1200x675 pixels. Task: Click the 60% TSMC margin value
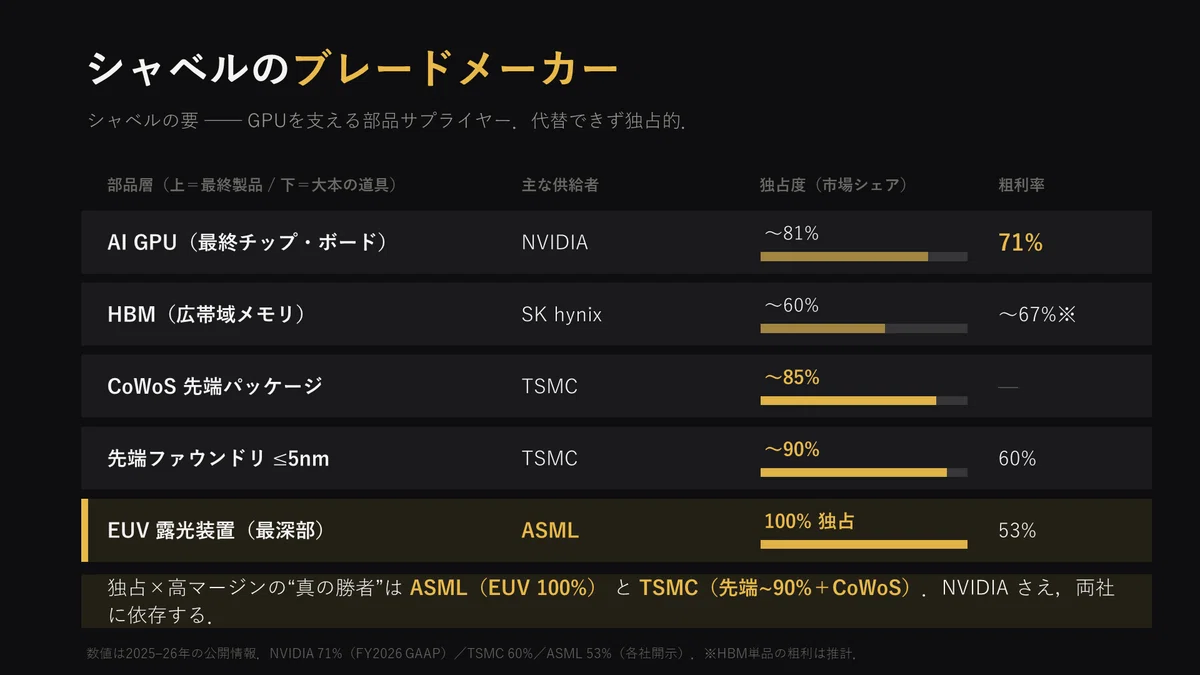1017,458
